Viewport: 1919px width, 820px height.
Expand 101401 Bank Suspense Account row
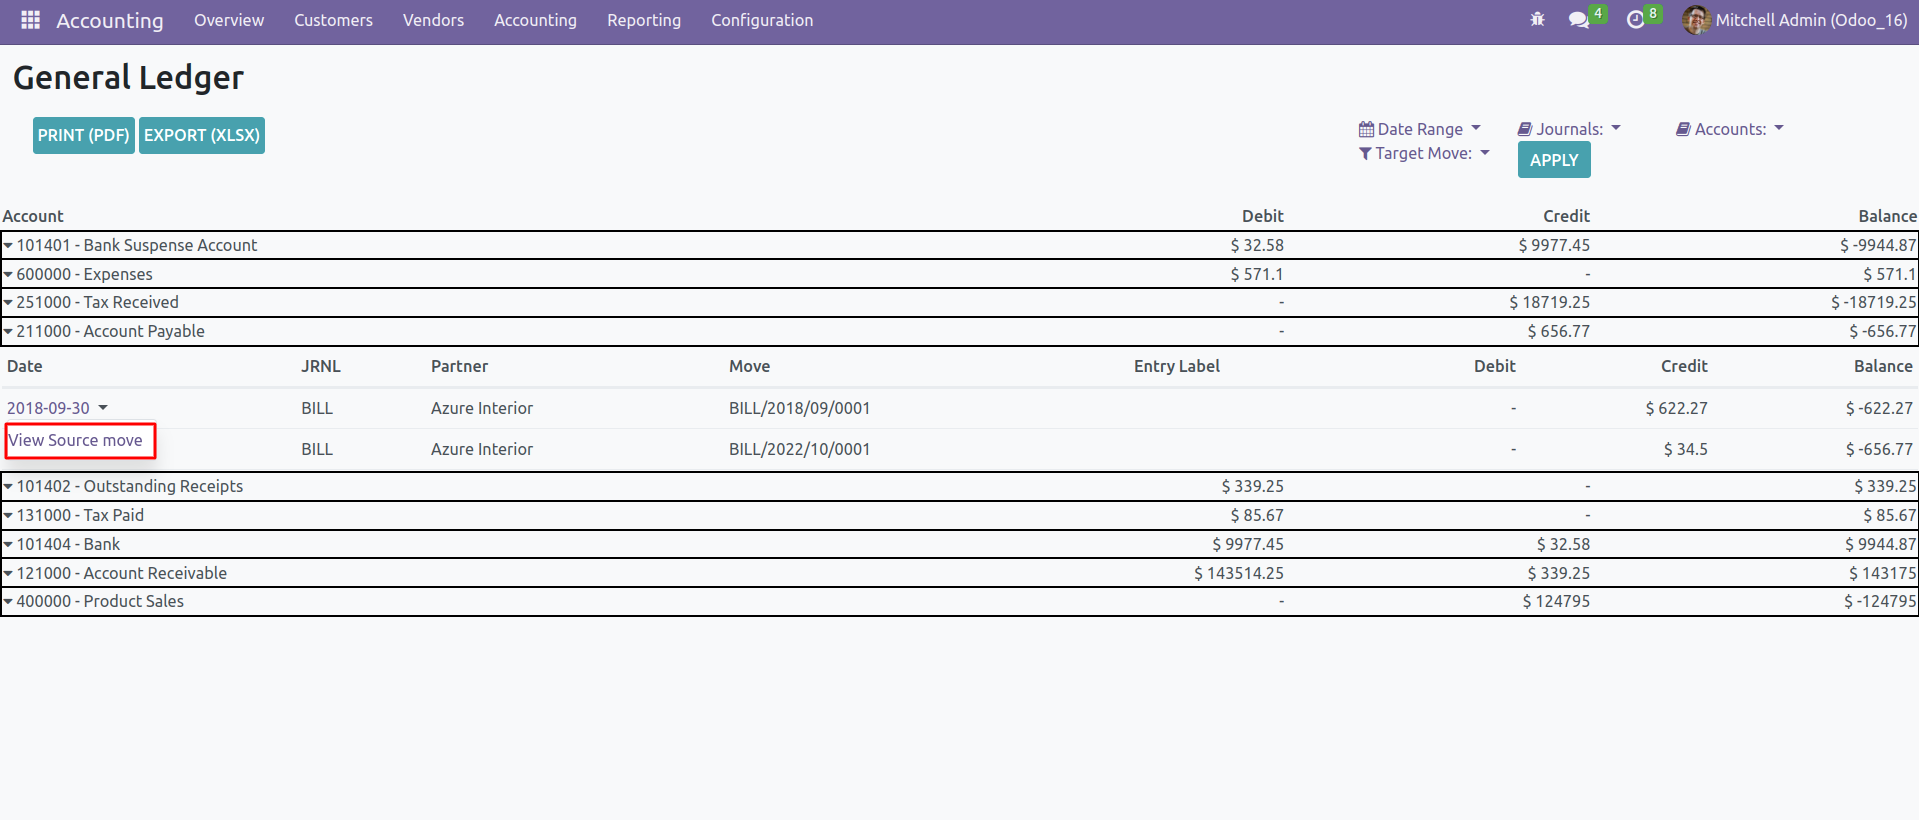pos(9,245)
